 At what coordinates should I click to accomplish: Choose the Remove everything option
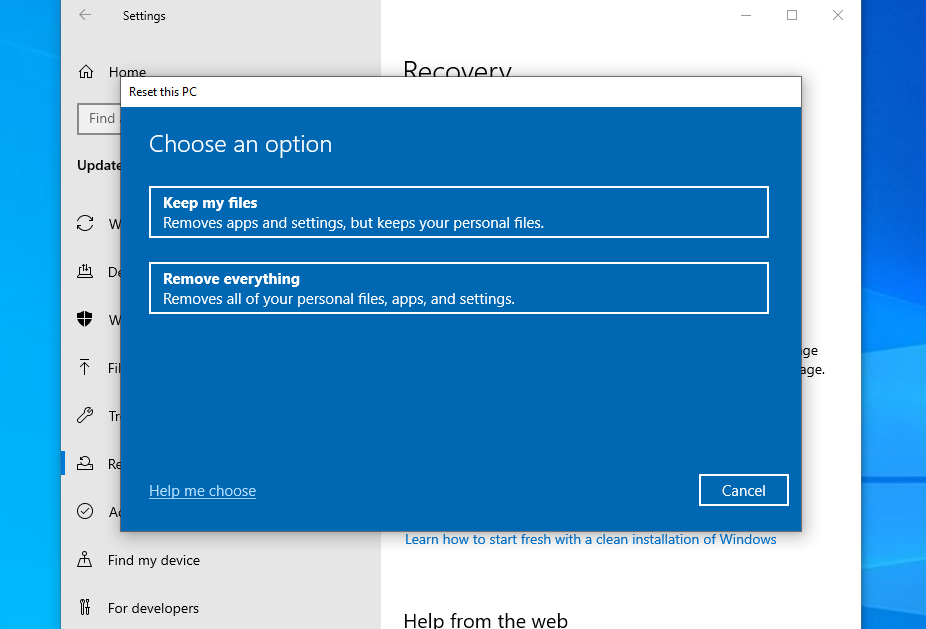458,288
